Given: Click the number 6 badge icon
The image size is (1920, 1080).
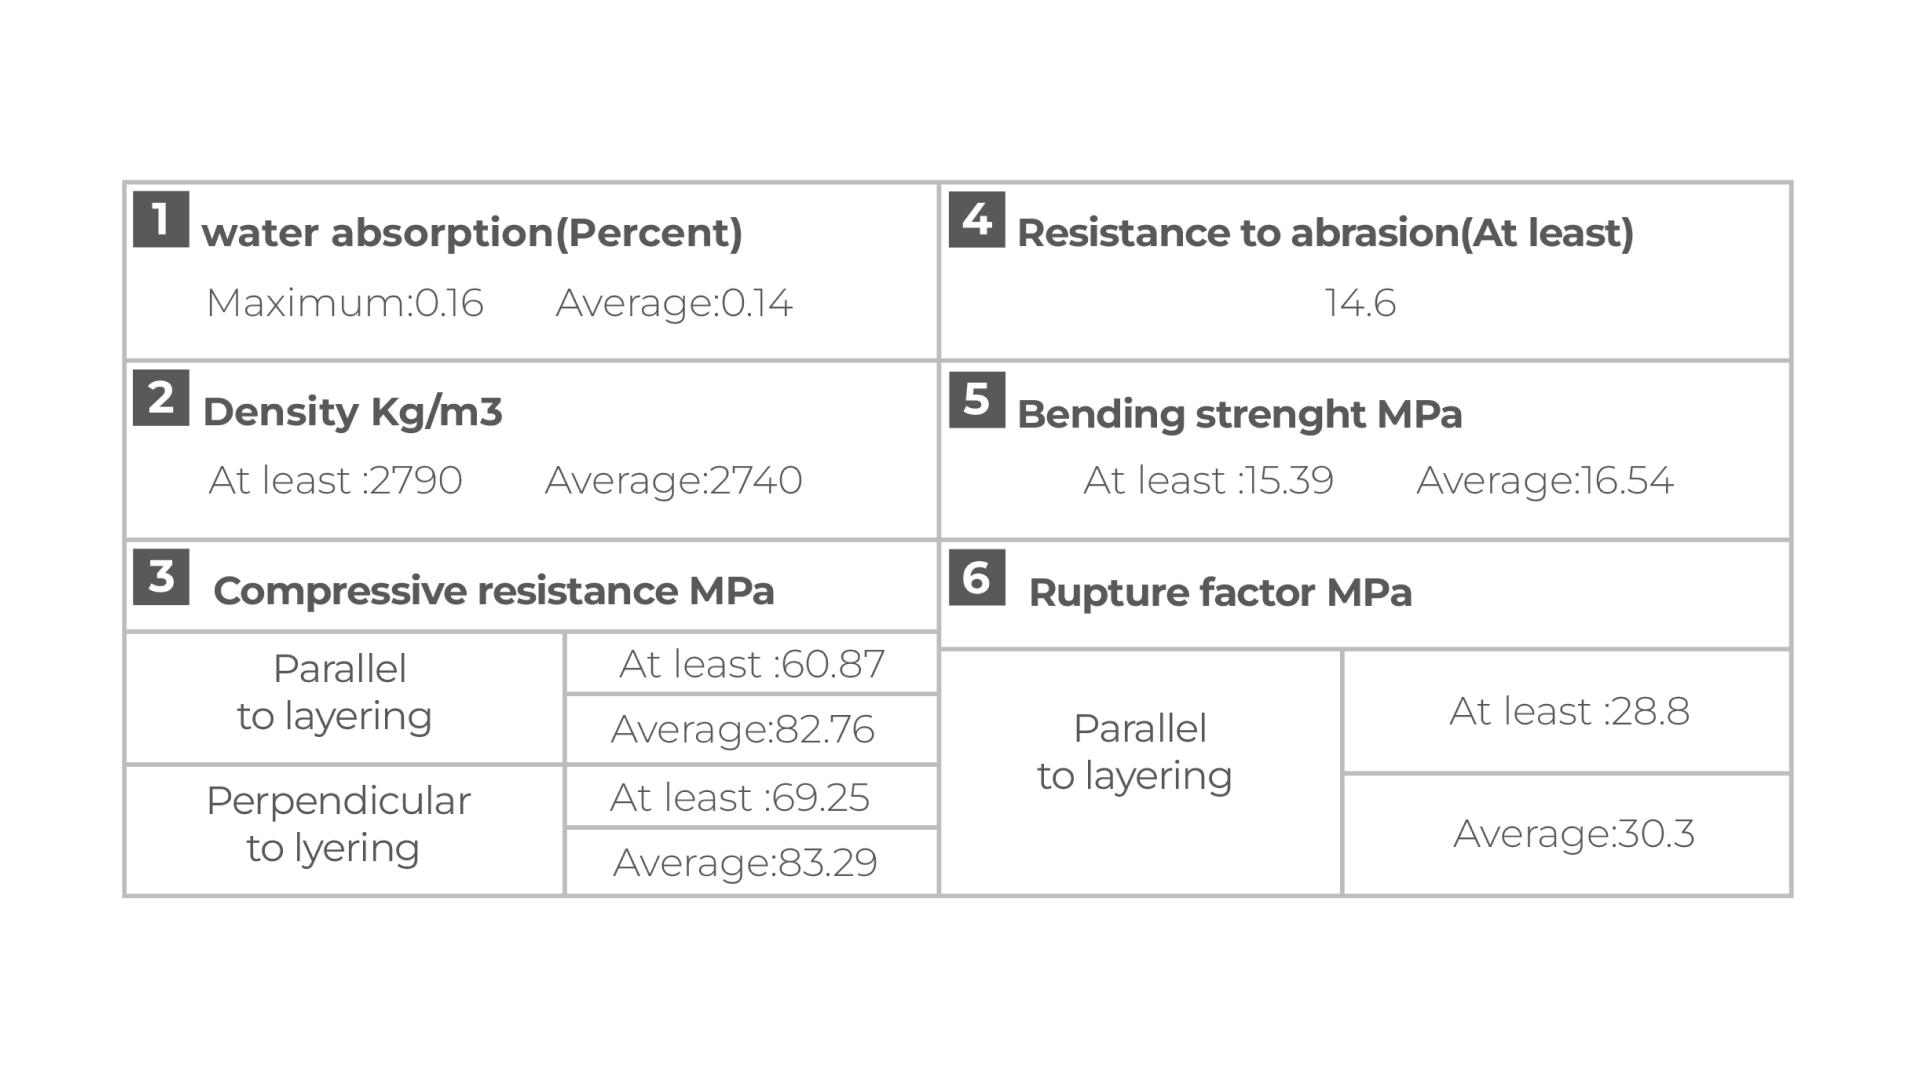Looking at the screenshot, I should (x=977, y=578).
